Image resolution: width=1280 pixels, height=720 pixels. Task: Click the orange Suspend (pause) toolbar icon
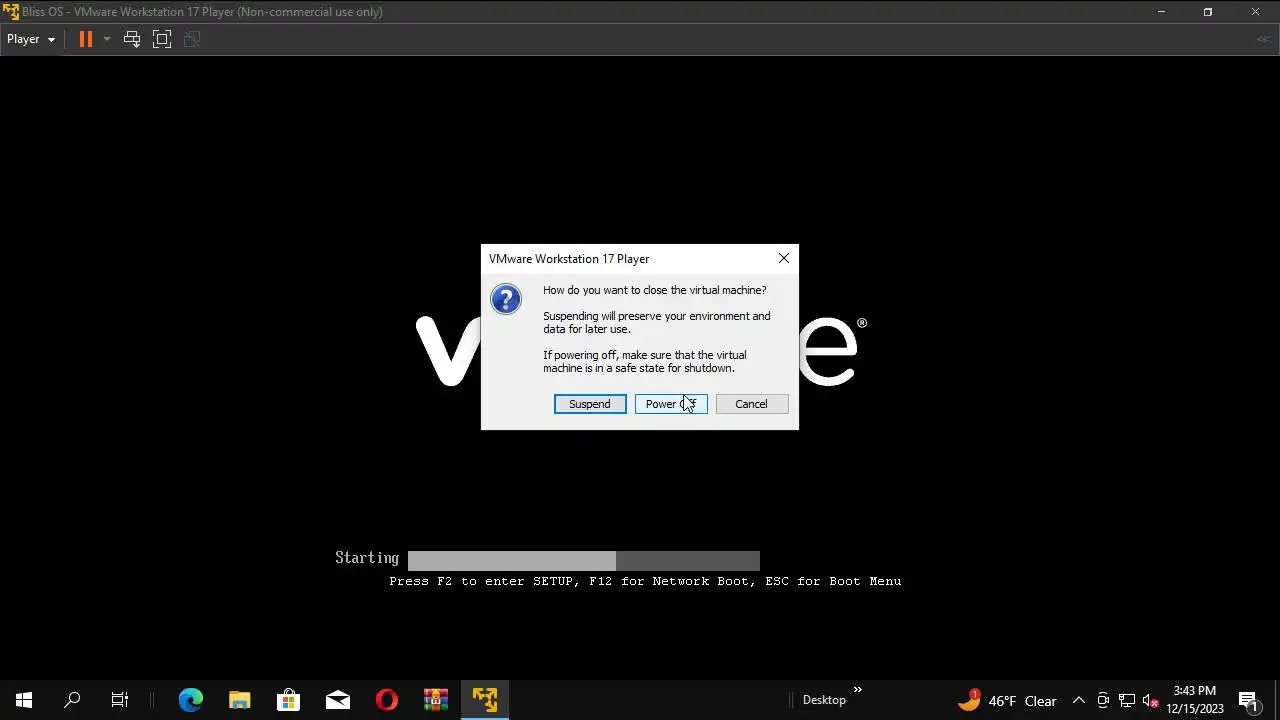click(86, 39)
